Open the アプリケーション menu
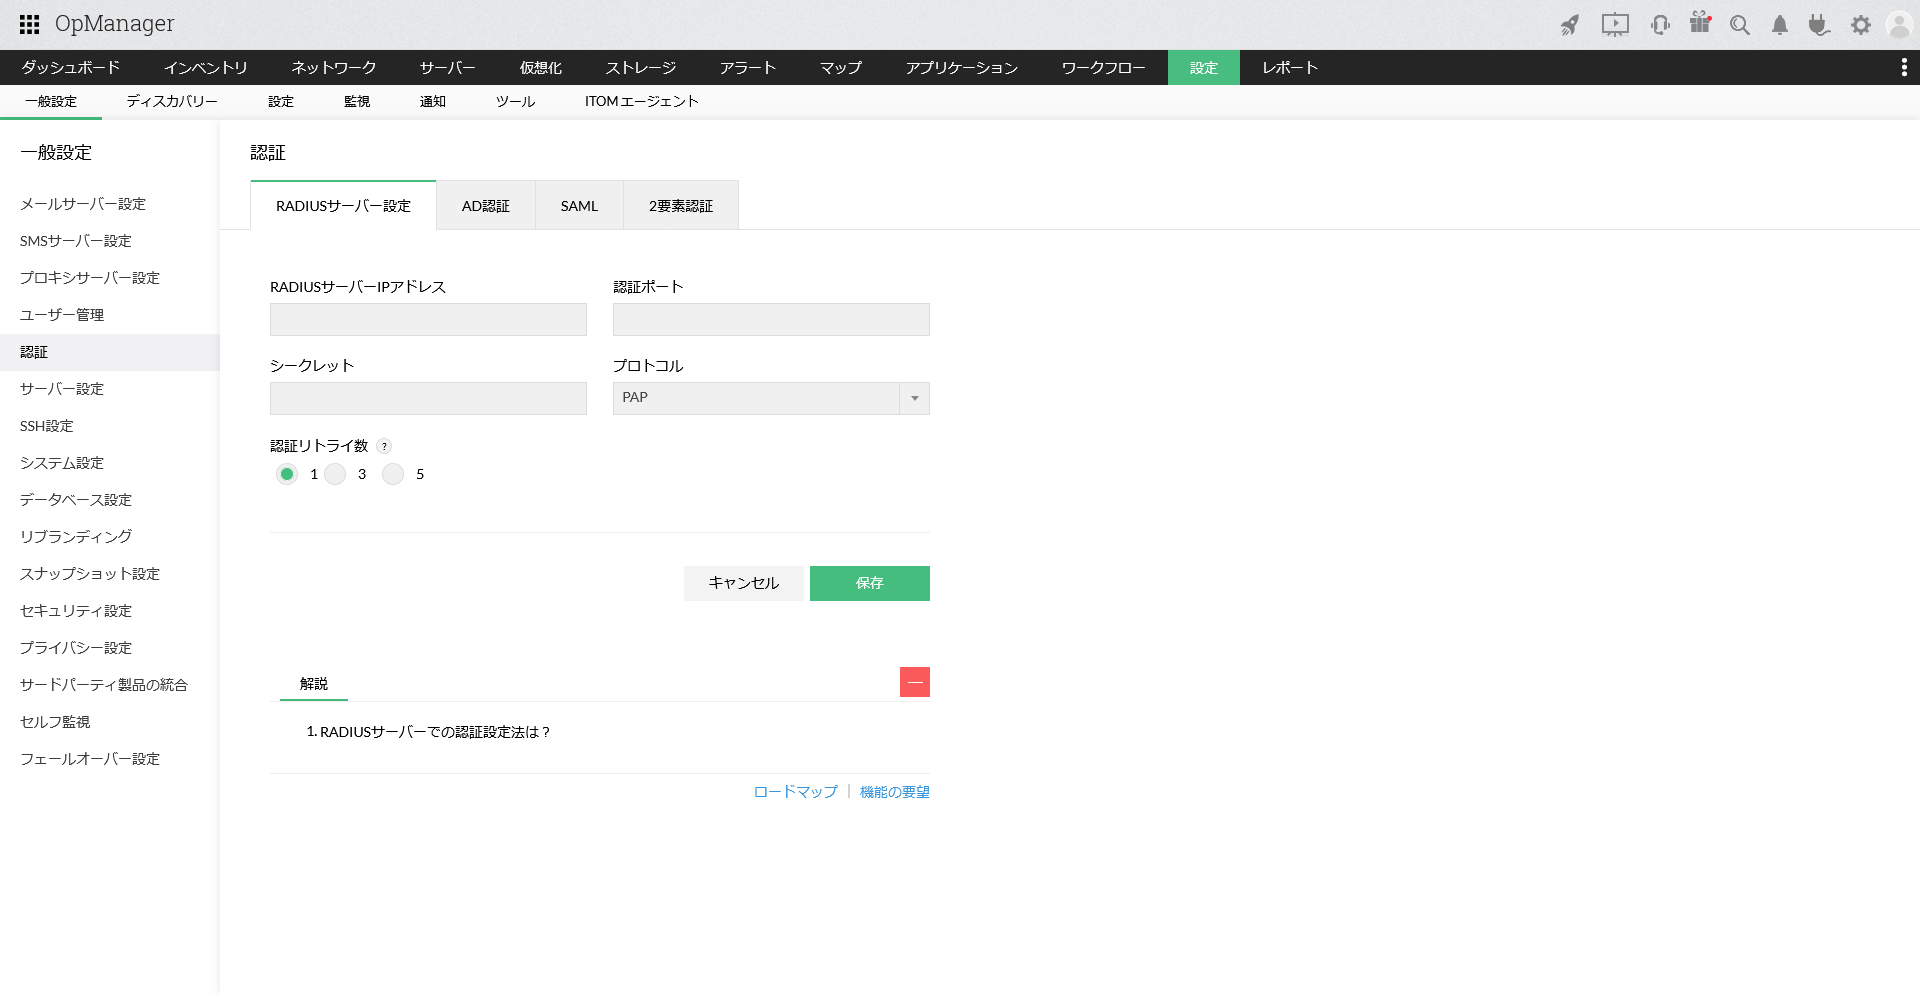This screenshot has width=1920, height=995. pos(962,67)
